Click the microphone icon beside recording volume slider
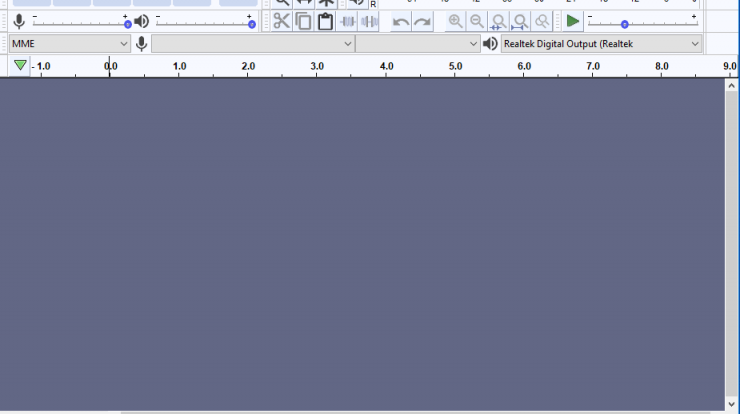Viewport: 740px width, 414px height. (19, 21)
